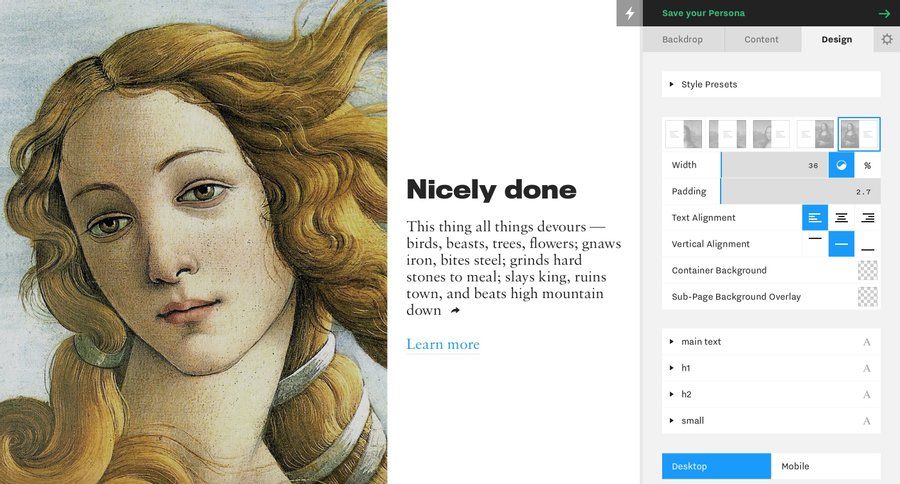The width and height of the screenshot is (900, 484).
Task: Align text to the left
Action: (815, 218)
